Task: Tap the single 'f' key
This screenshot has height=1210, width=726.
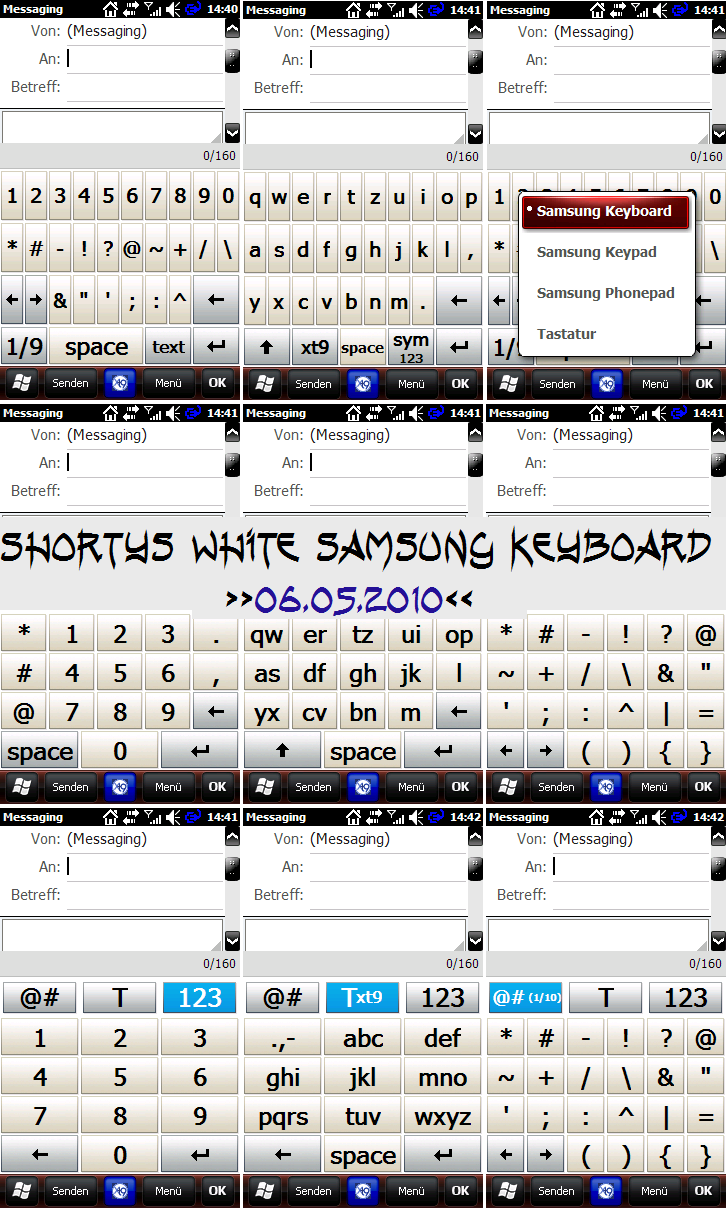Action: (327, 249)
